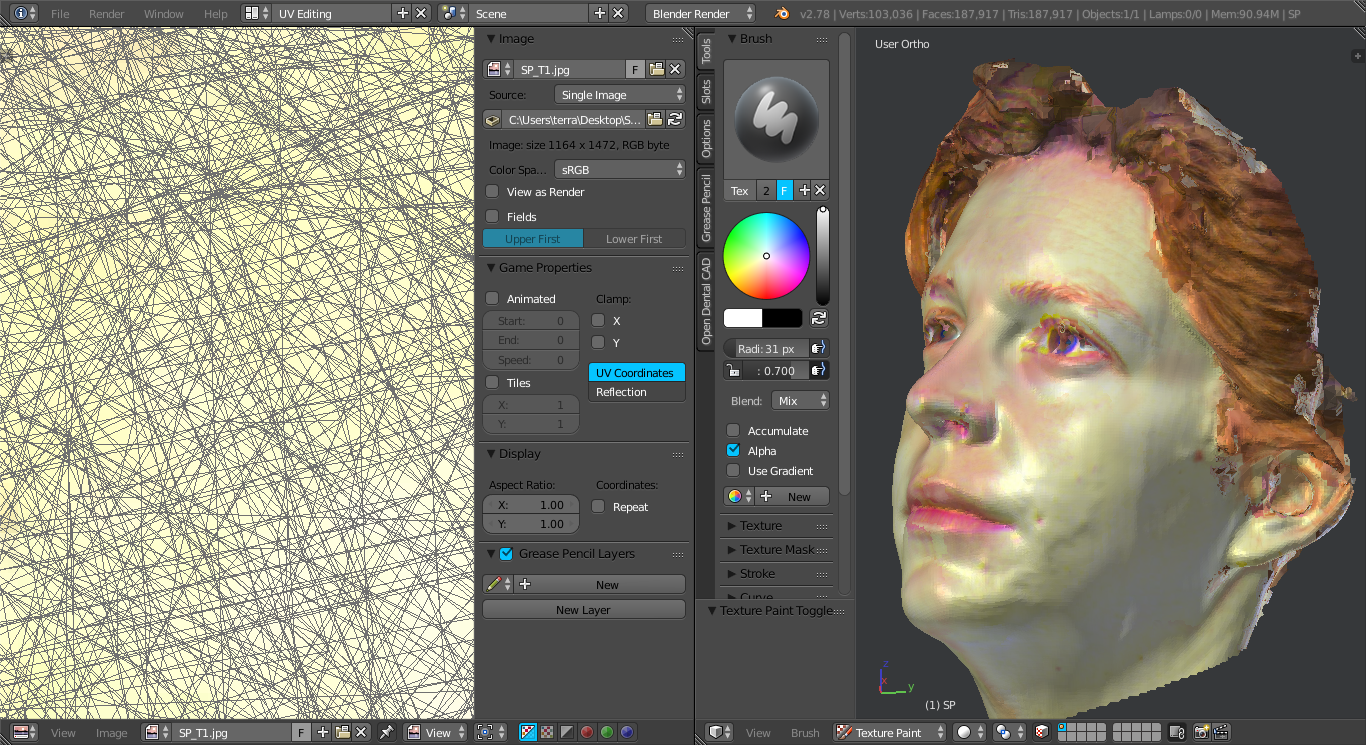Open the color space sRGB dropdown
The image size is (1366, 745).
tap(620, 170)
